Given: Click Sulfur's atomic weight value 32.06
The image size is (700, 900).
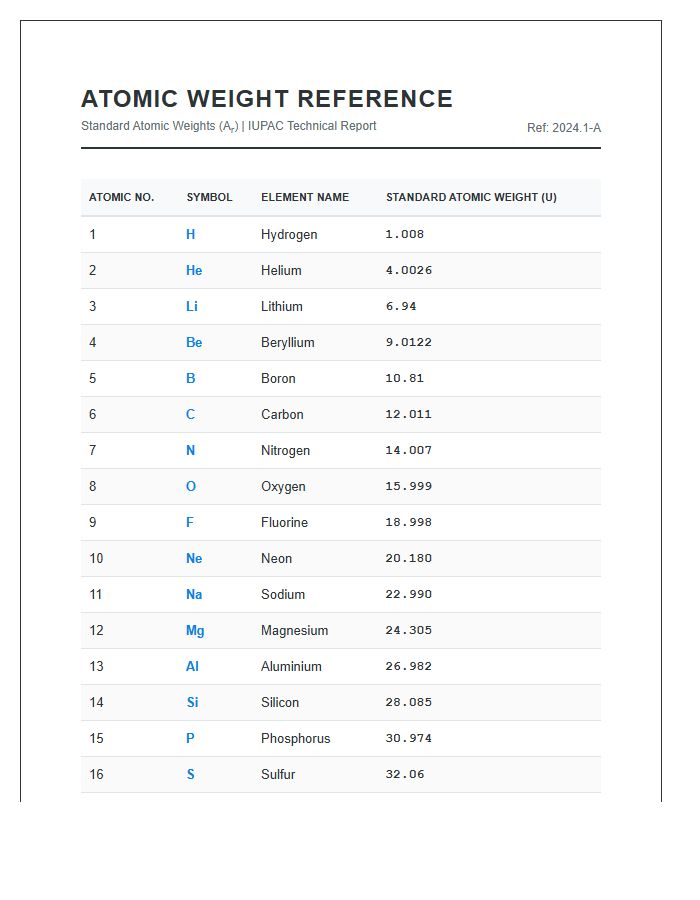Looking at the screenshot, I should point(405,774).
